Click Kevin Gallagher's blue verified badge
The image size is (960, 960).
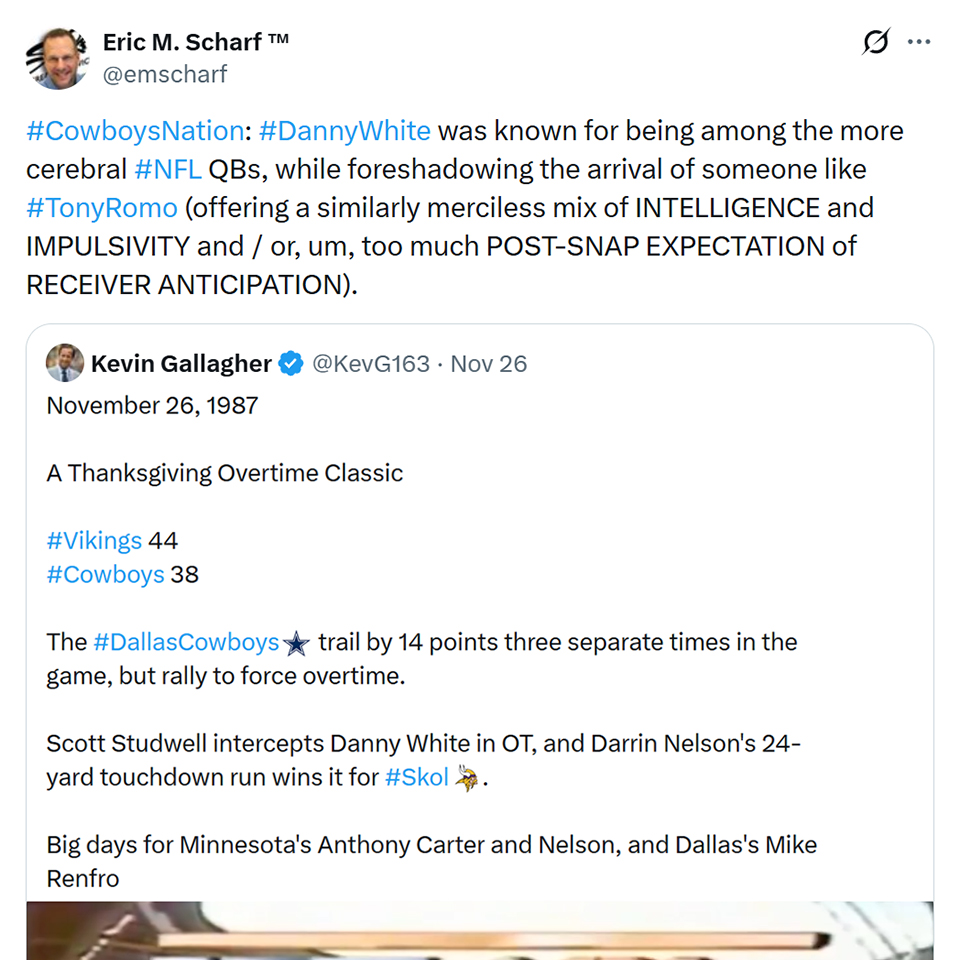[x=290, y=363]
